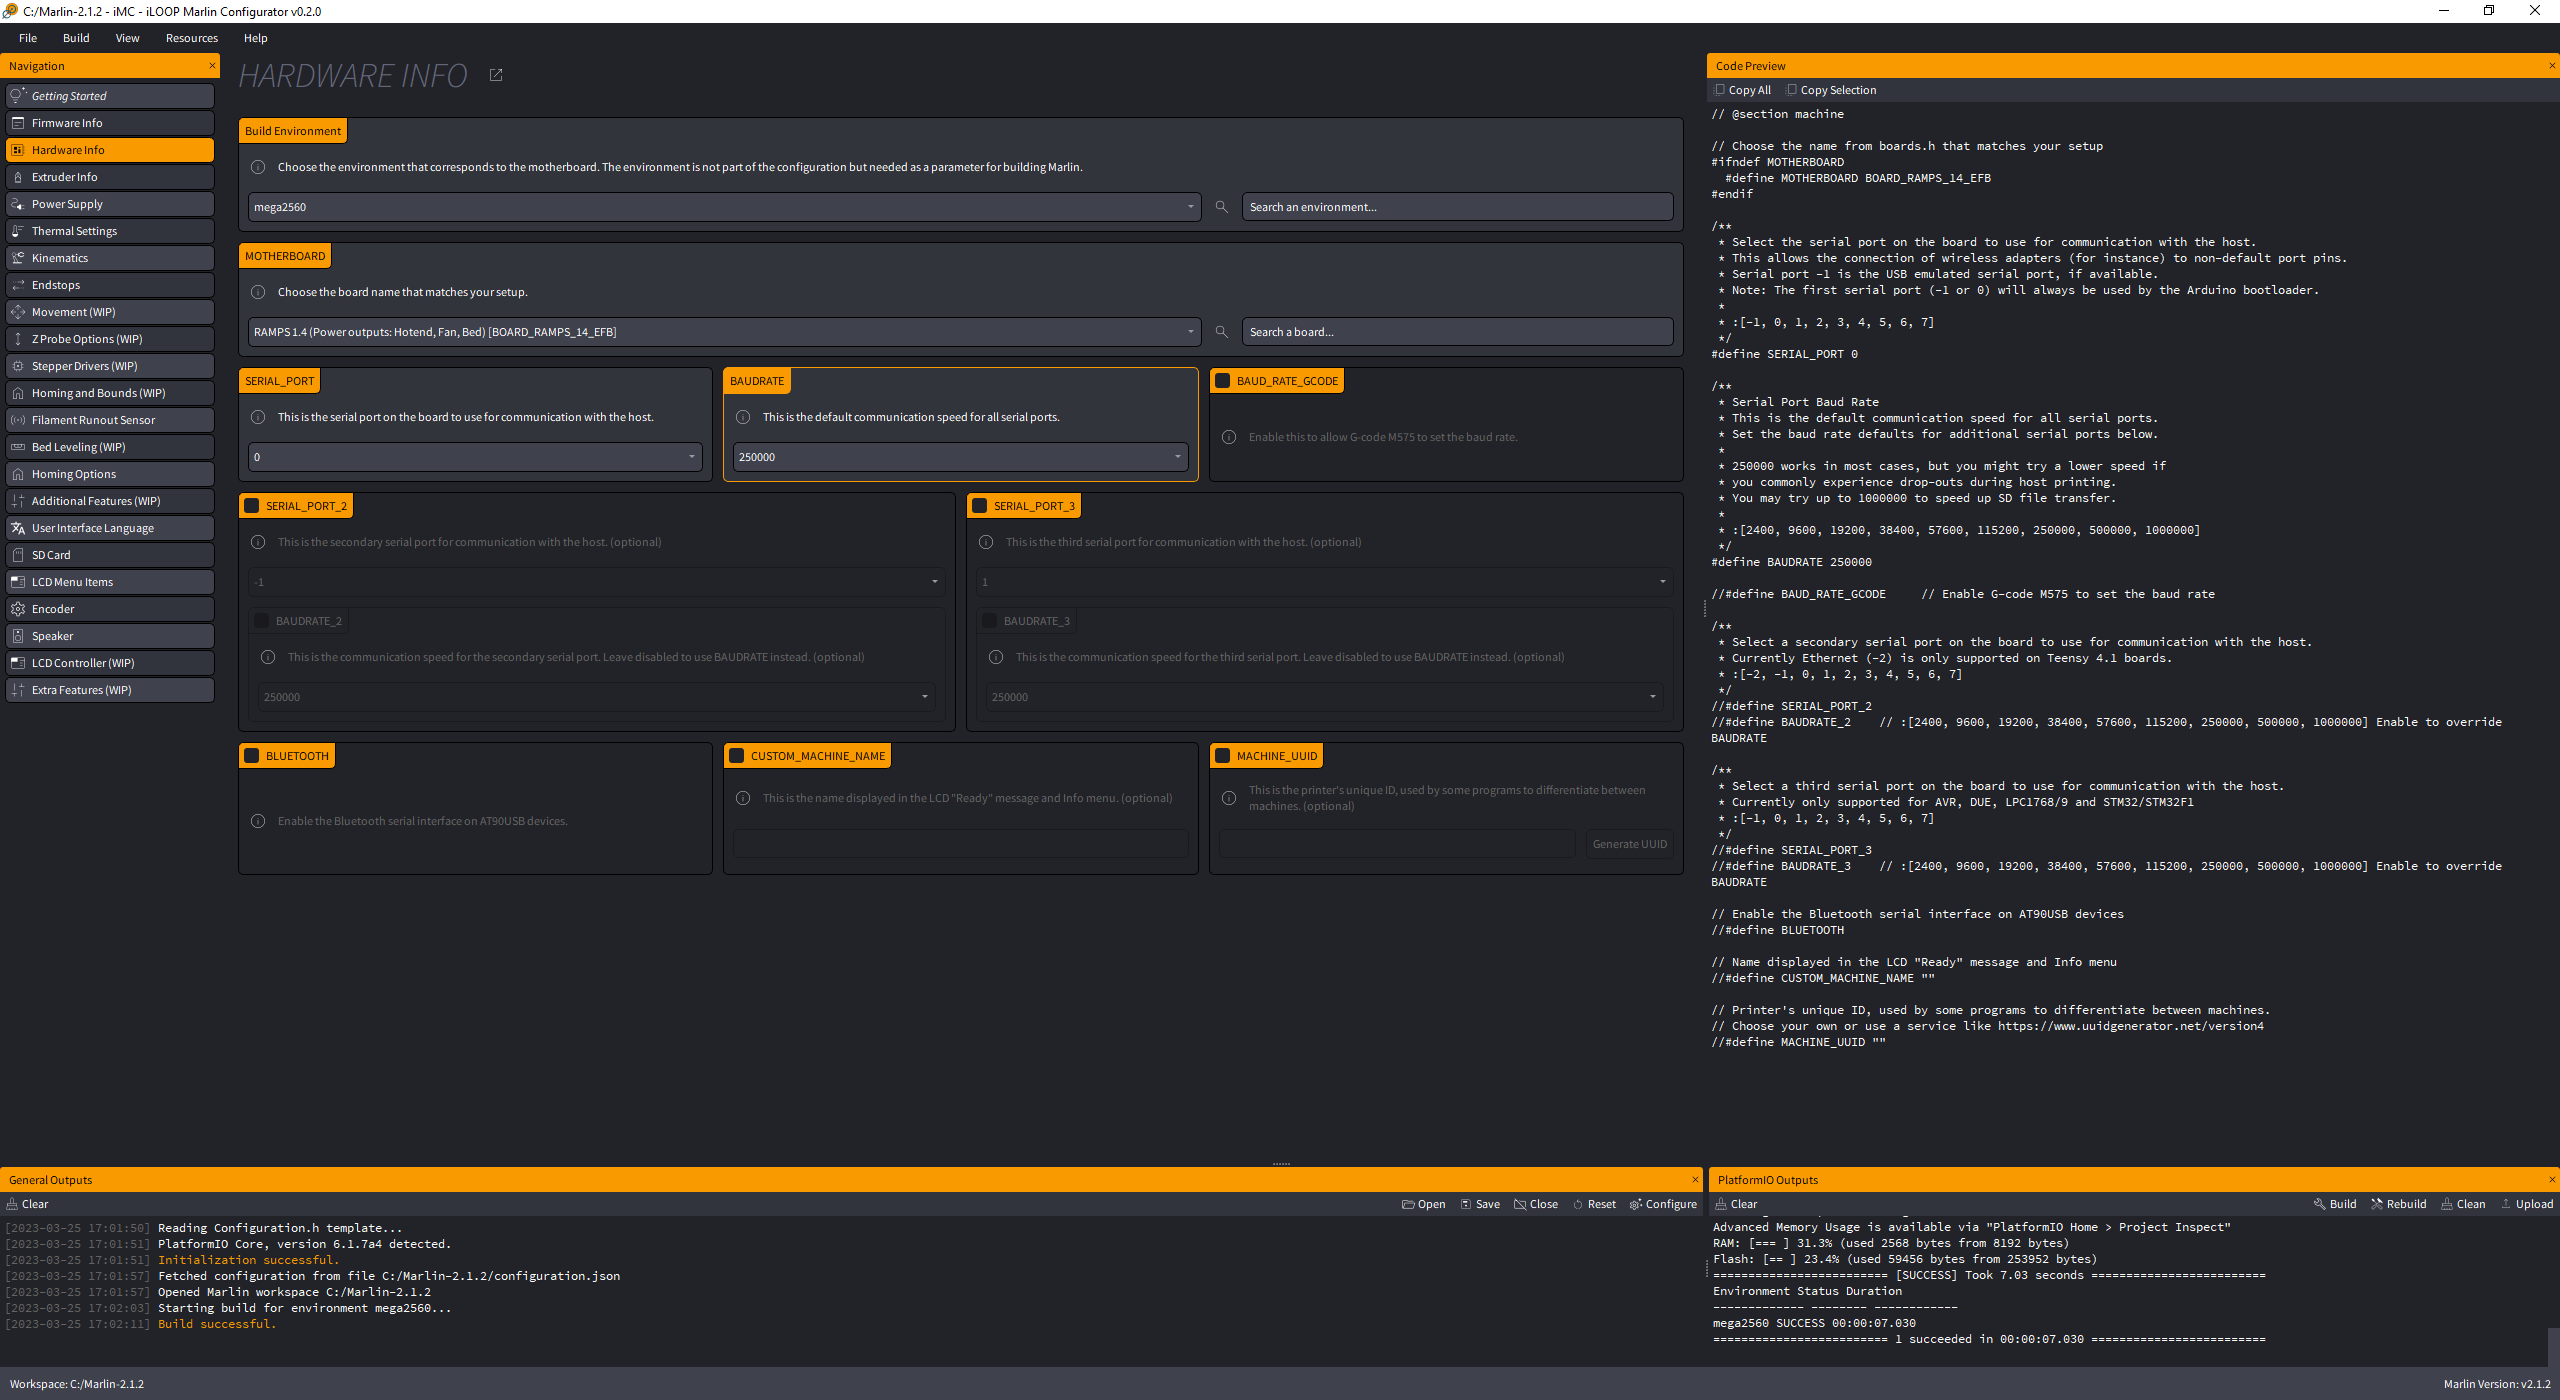
Task: Open the mega2560 environment dropdown
Action: (x=724, y=207)
